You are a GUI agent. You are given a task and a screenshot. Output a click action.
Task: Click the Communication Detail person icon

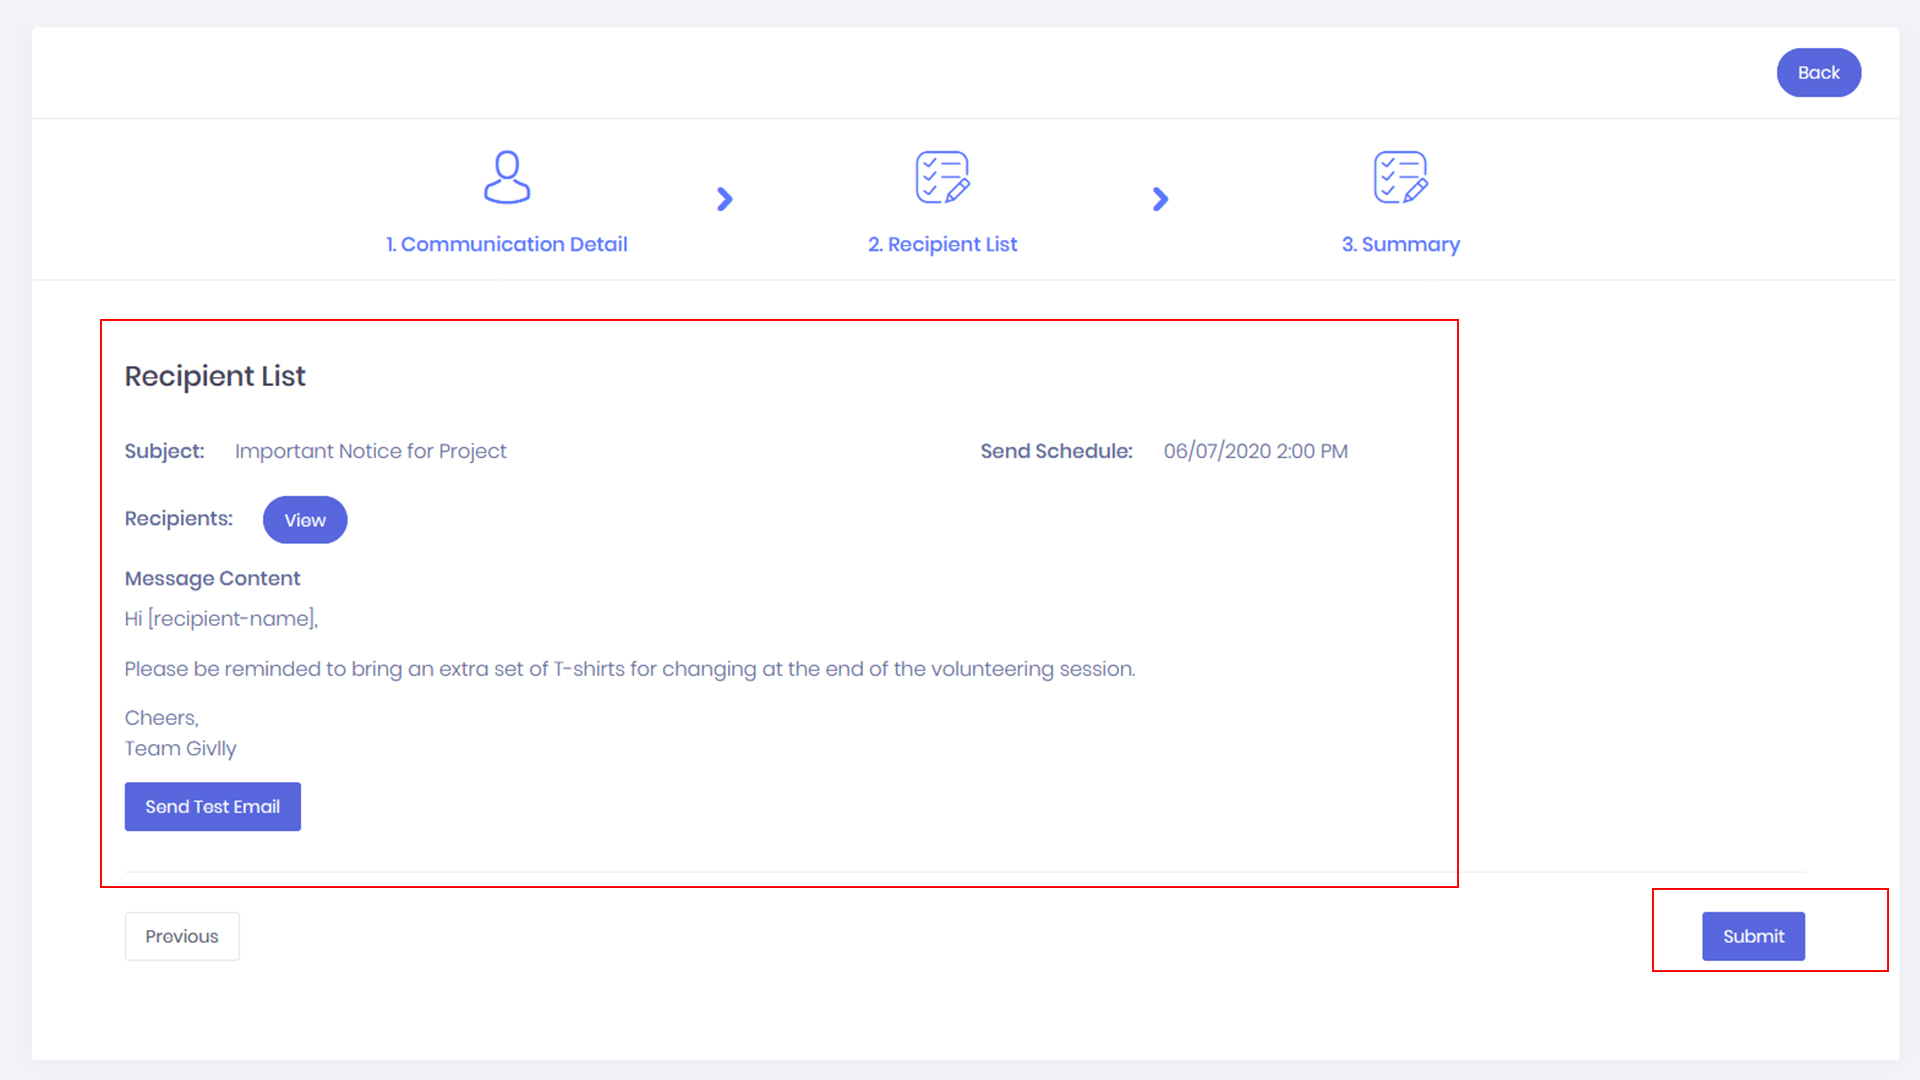point(507,177)
